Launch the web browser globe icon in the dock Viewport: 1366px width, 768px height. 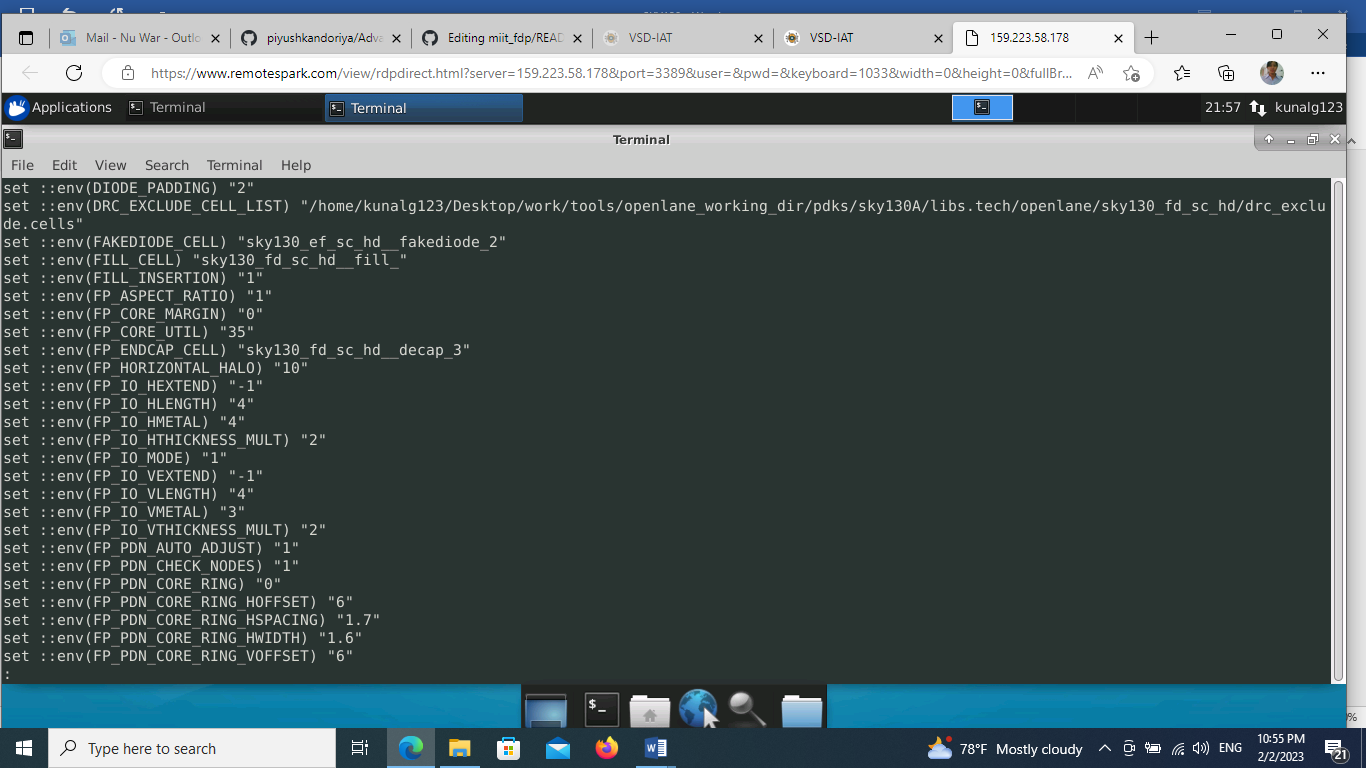pos(698,707)
